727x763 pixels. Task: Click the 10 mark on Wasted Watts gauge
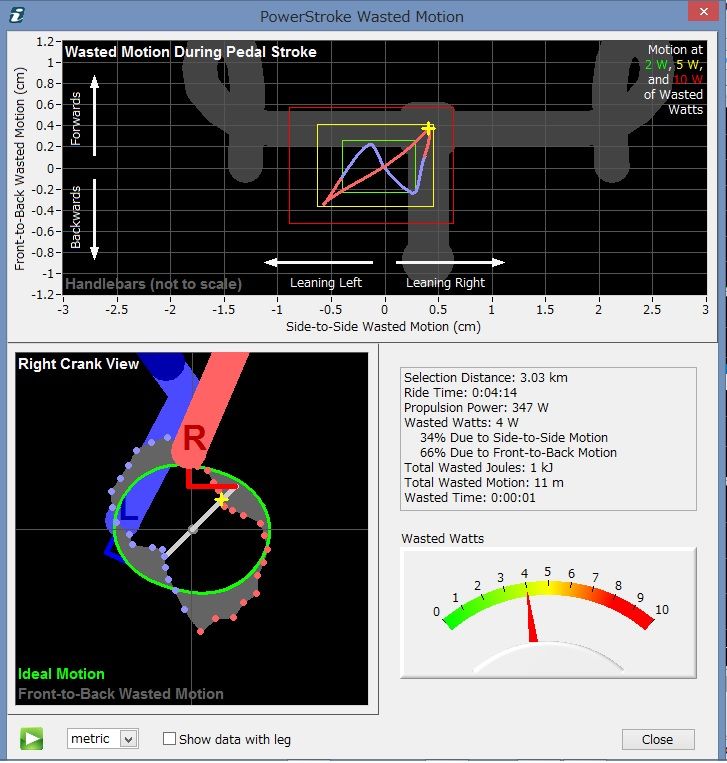(662, 609)
